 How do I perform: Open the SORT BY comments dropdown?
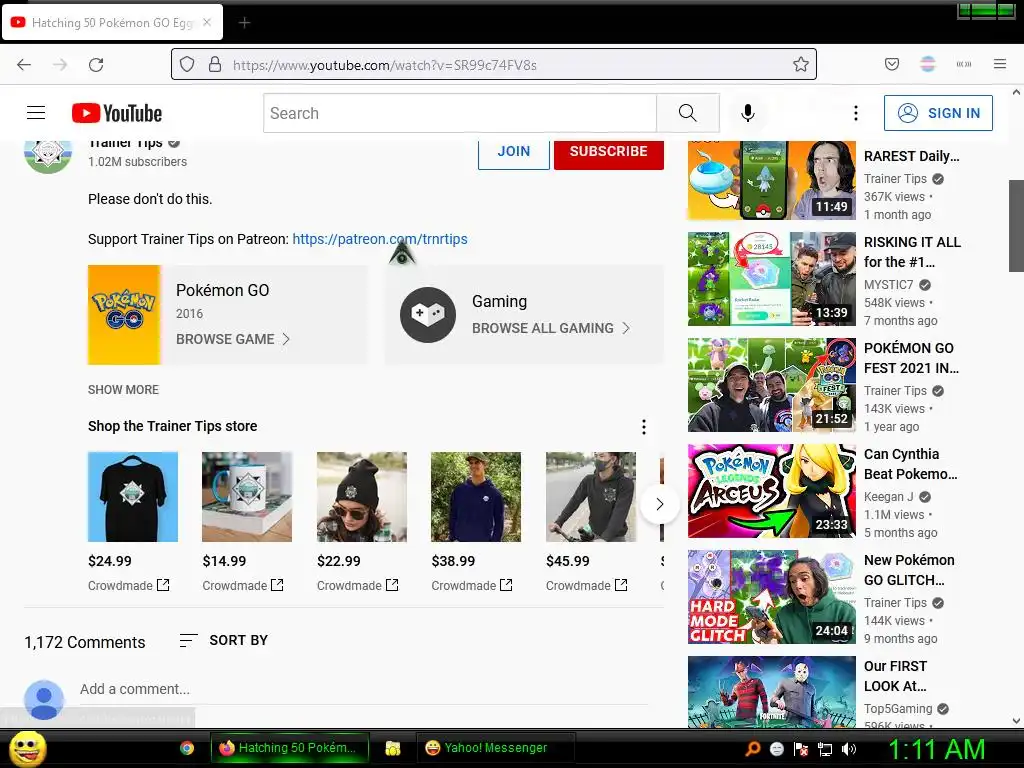223,641
